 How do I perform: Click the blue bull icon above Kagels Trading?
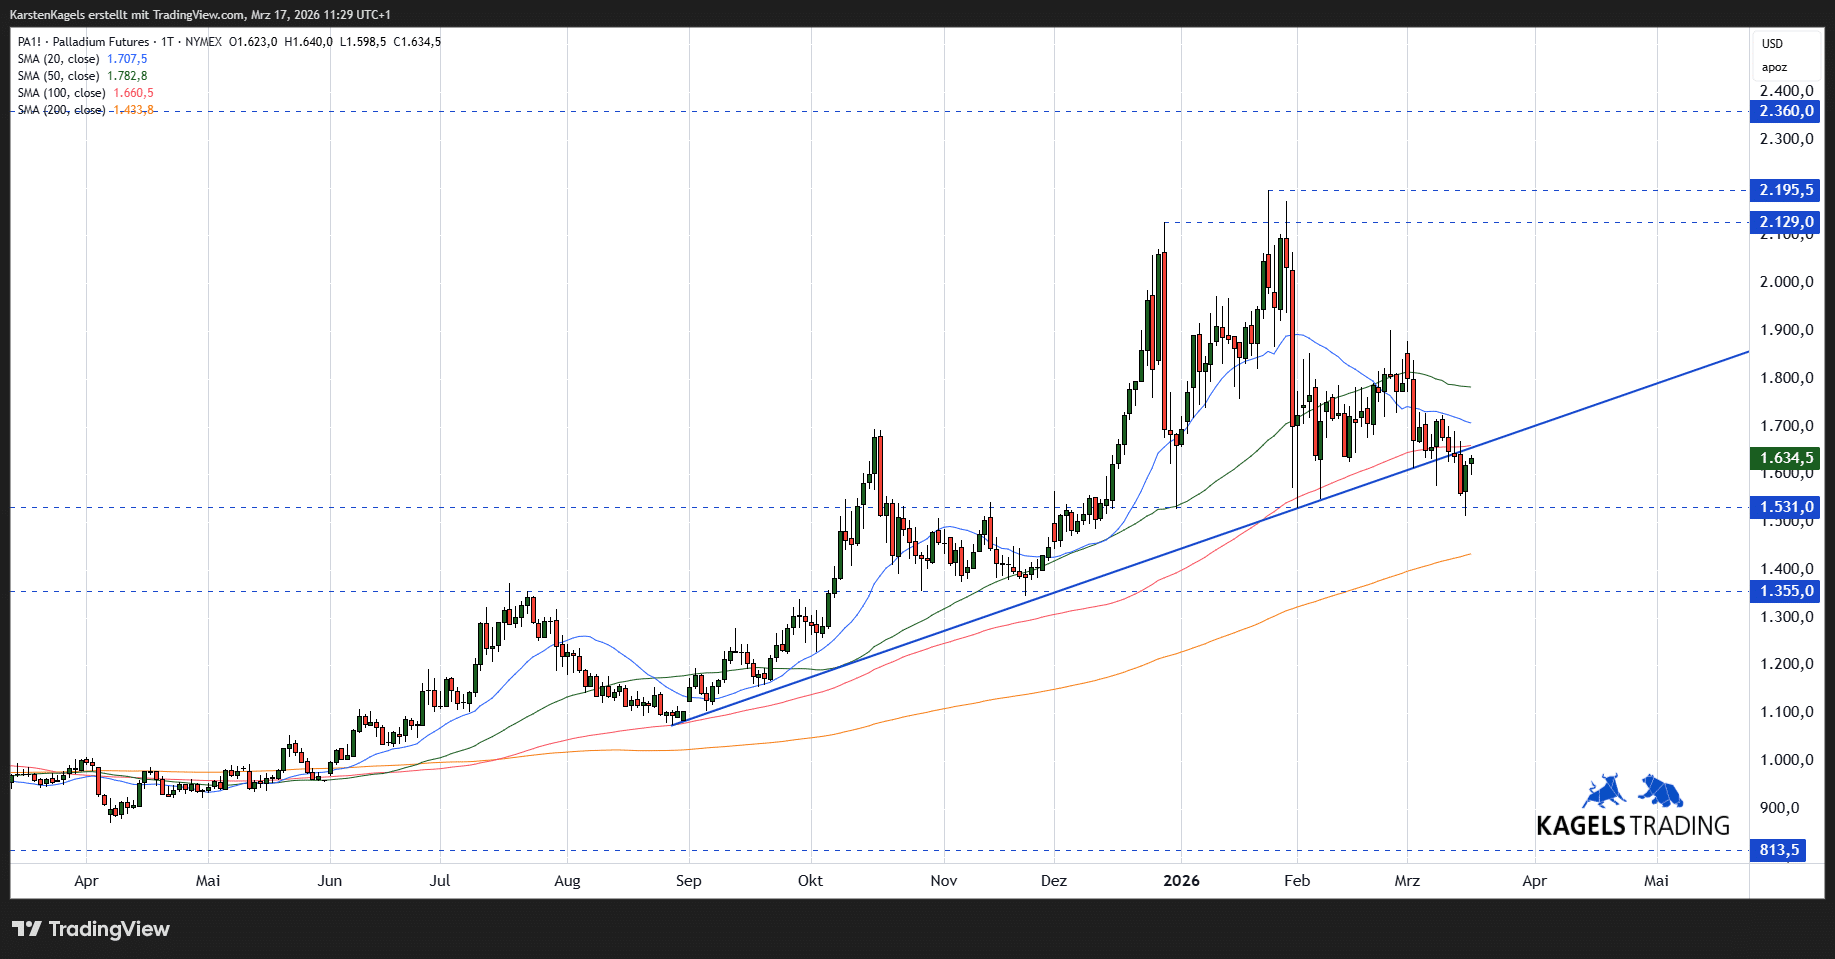point(1604,791)
